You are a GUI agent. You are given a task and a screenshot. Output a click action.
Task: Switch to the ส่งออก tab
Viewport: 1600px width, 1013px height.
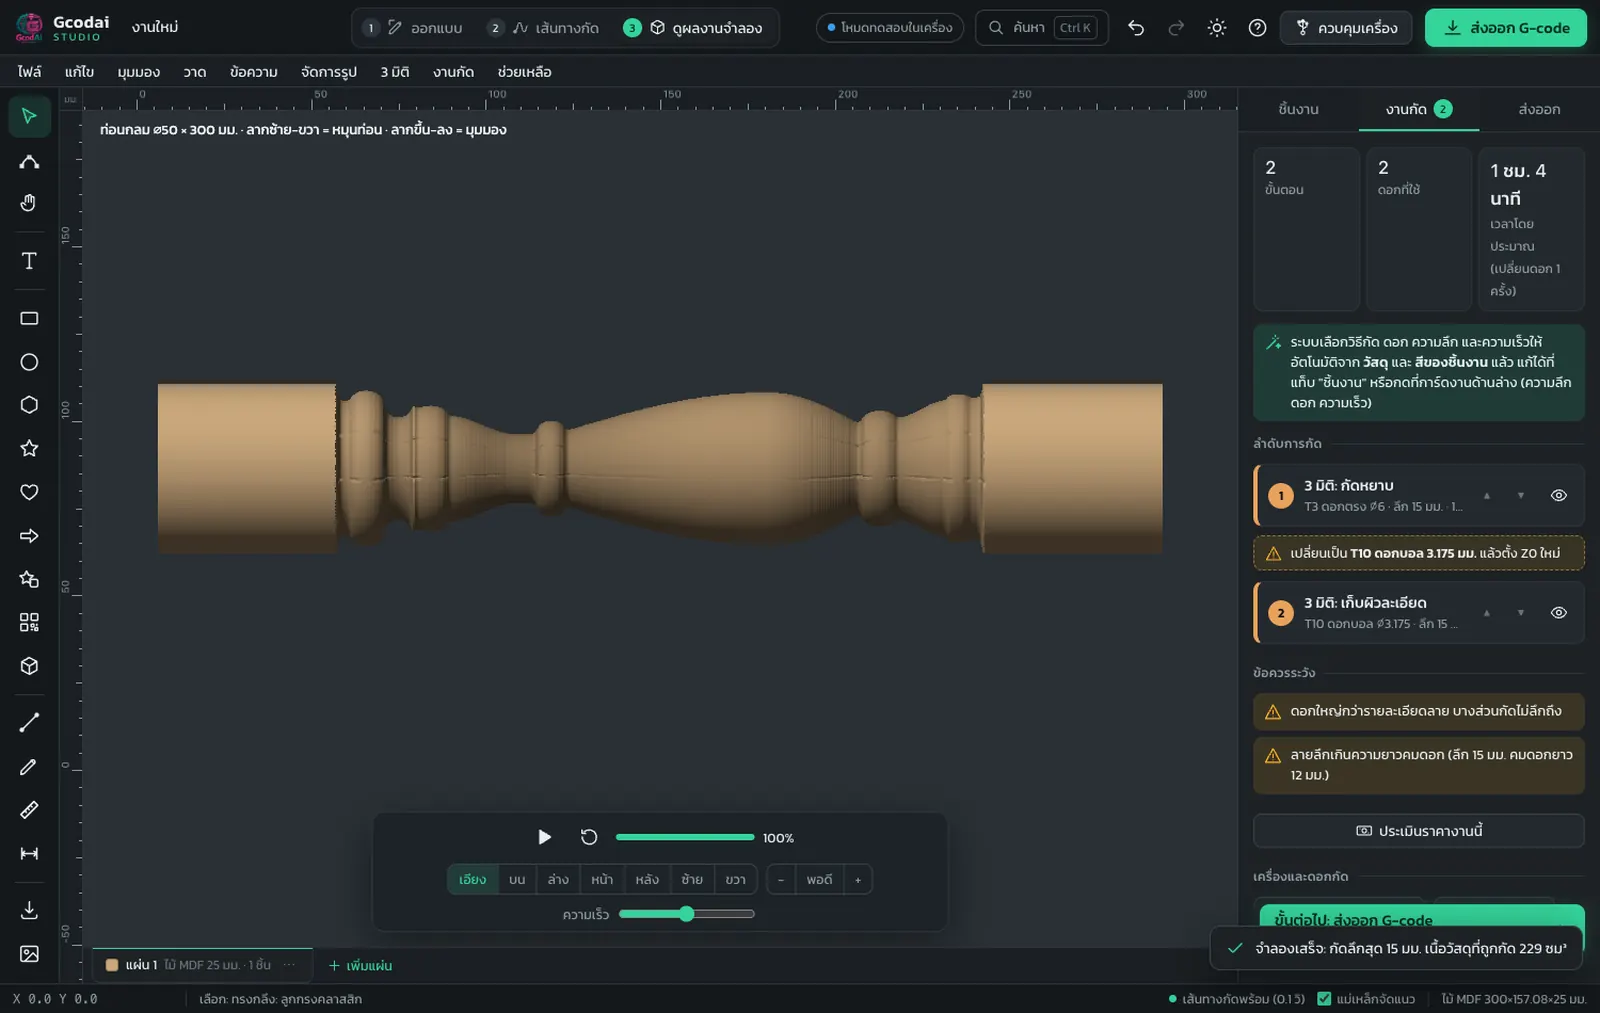1539,110
